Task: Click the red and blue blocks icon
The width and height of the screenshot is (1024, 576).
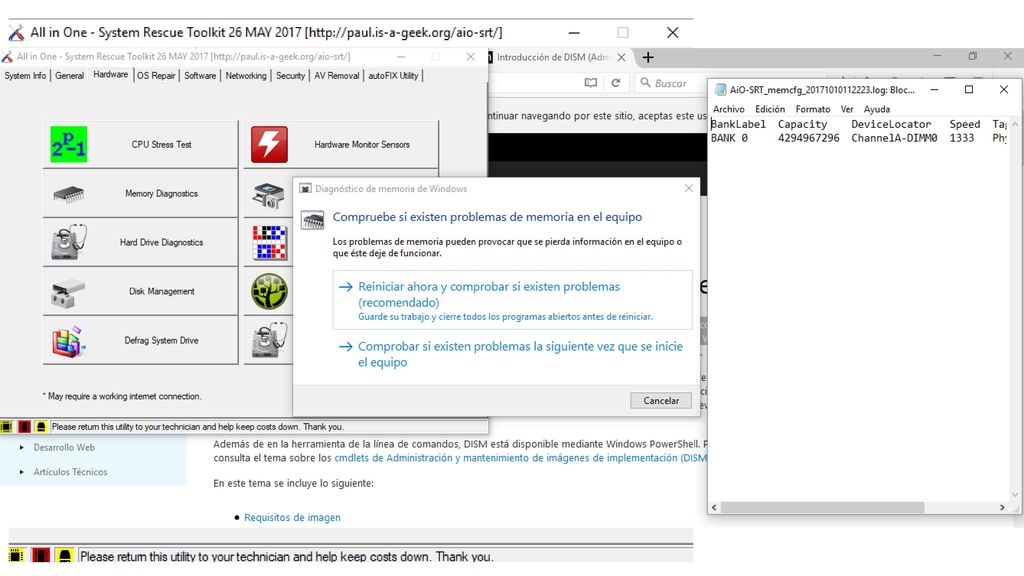Action: [x=269, y=242]
